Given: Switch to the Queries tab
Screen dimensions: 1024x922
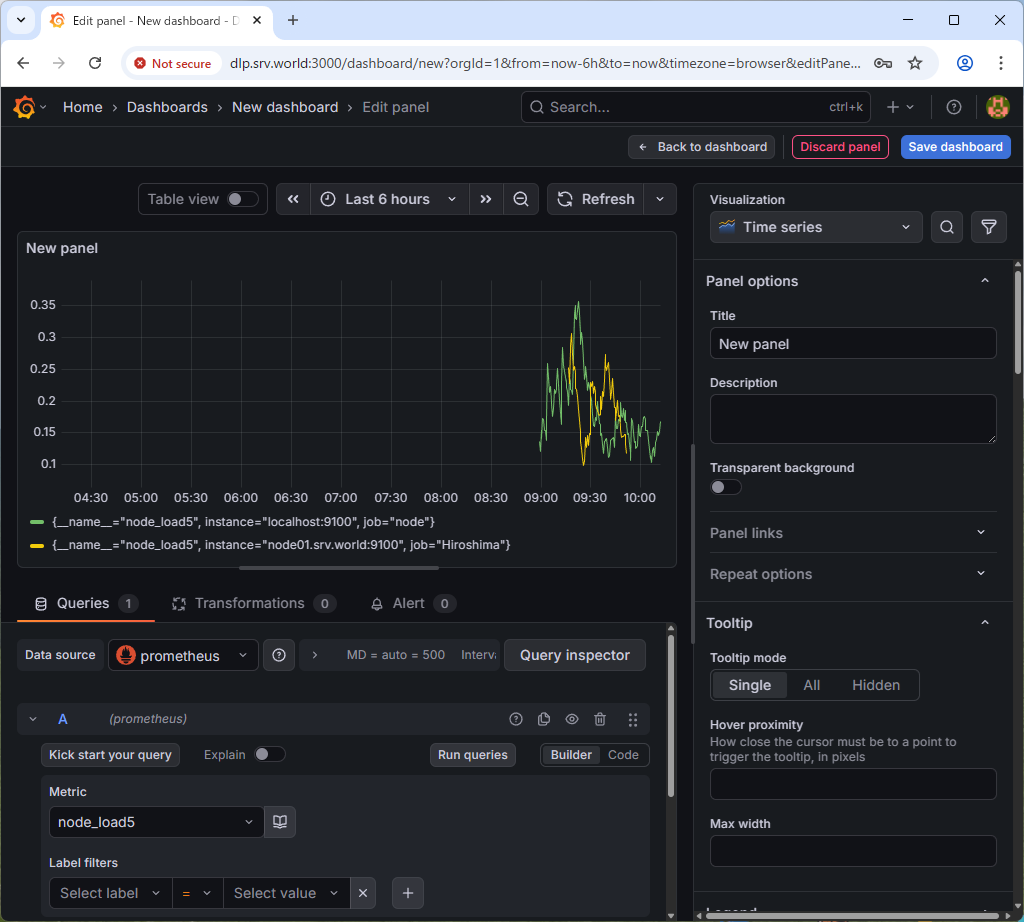Looking at the screenshot, I should (85, 603).
